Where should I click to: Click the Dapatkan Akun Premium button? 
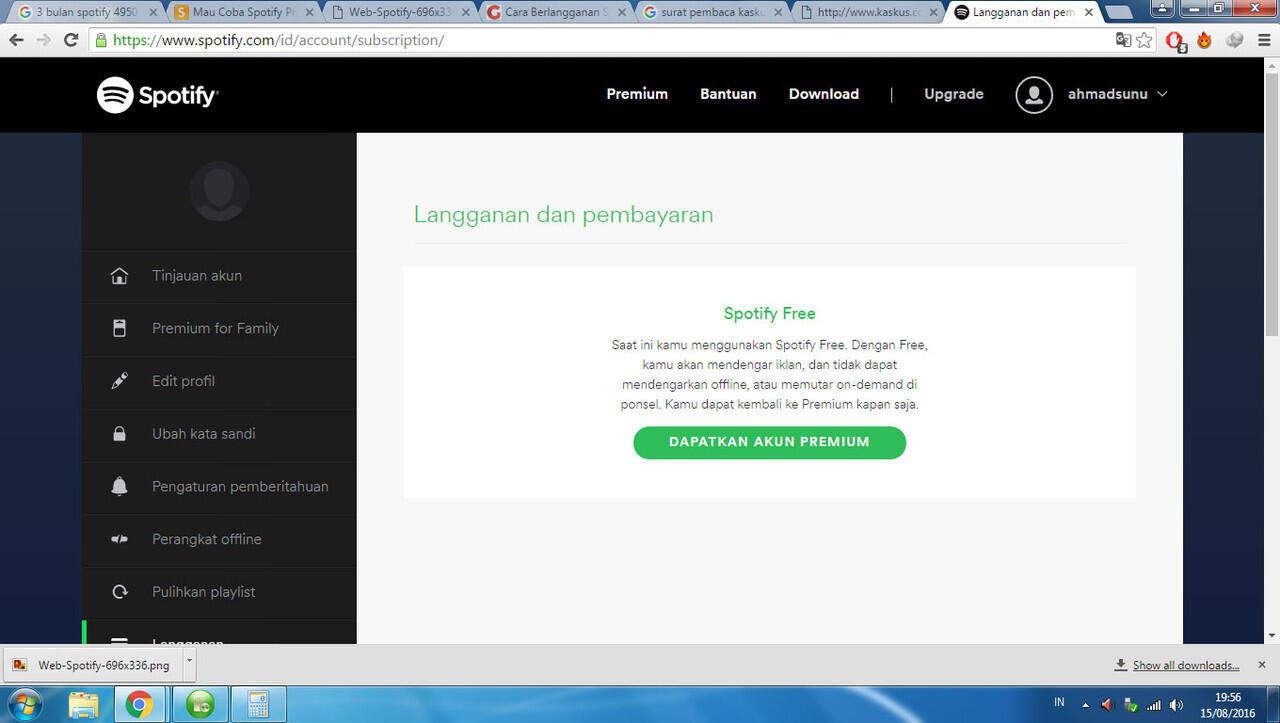769,442
